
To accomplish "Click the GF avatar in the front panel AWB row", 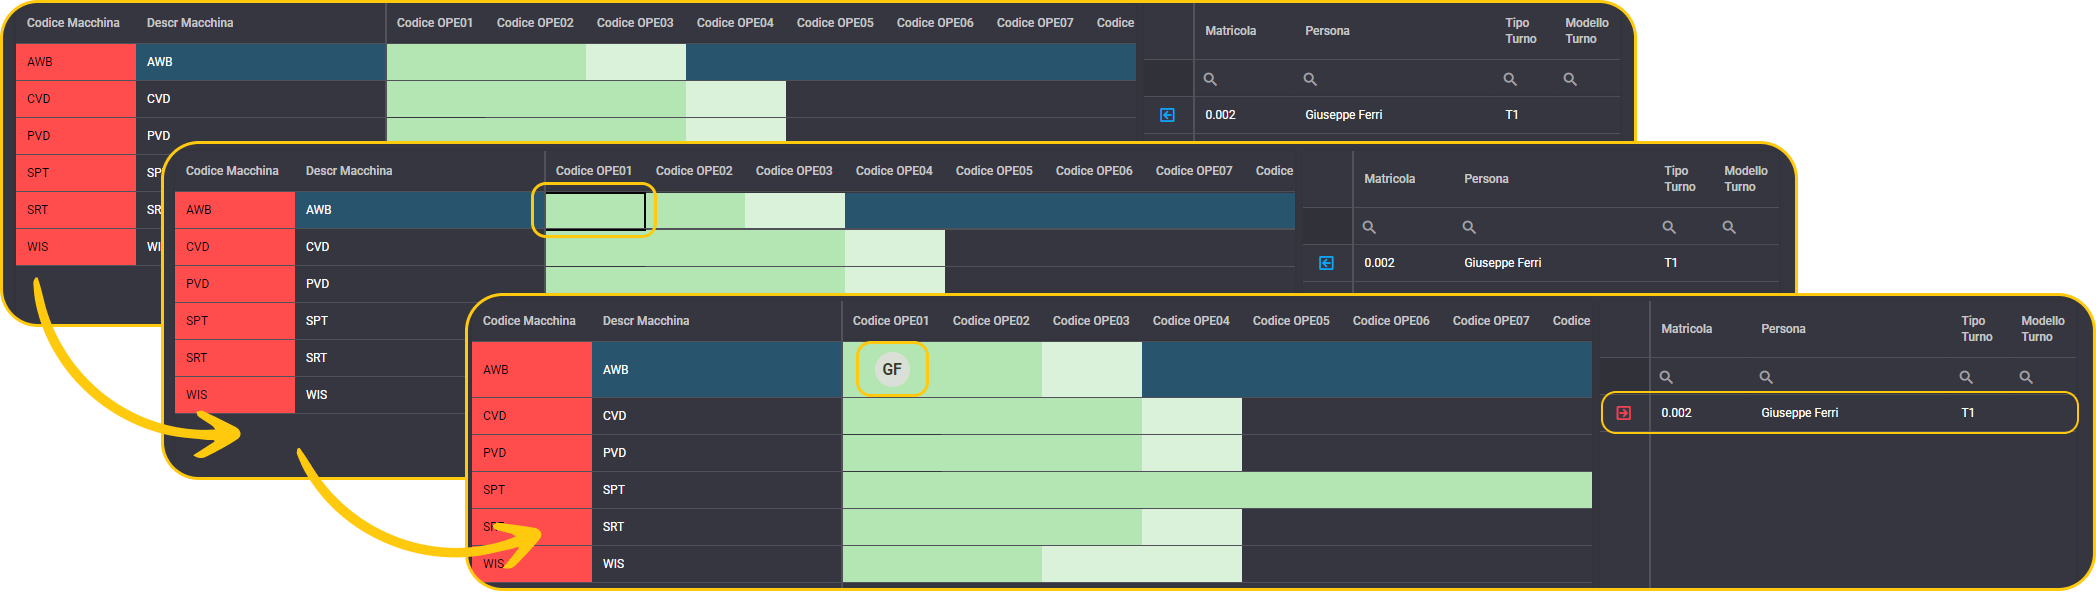I will click(x=892, y=369).
